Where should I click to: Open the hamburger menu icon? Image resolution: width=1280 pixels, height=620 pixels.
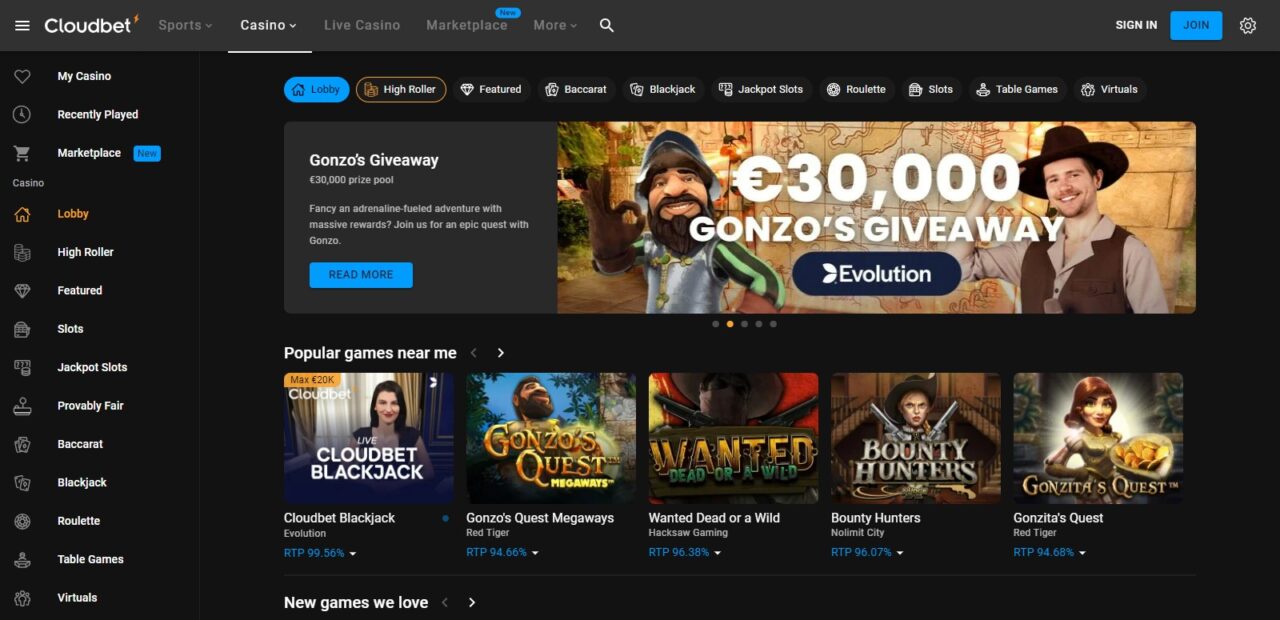point(22,25)
